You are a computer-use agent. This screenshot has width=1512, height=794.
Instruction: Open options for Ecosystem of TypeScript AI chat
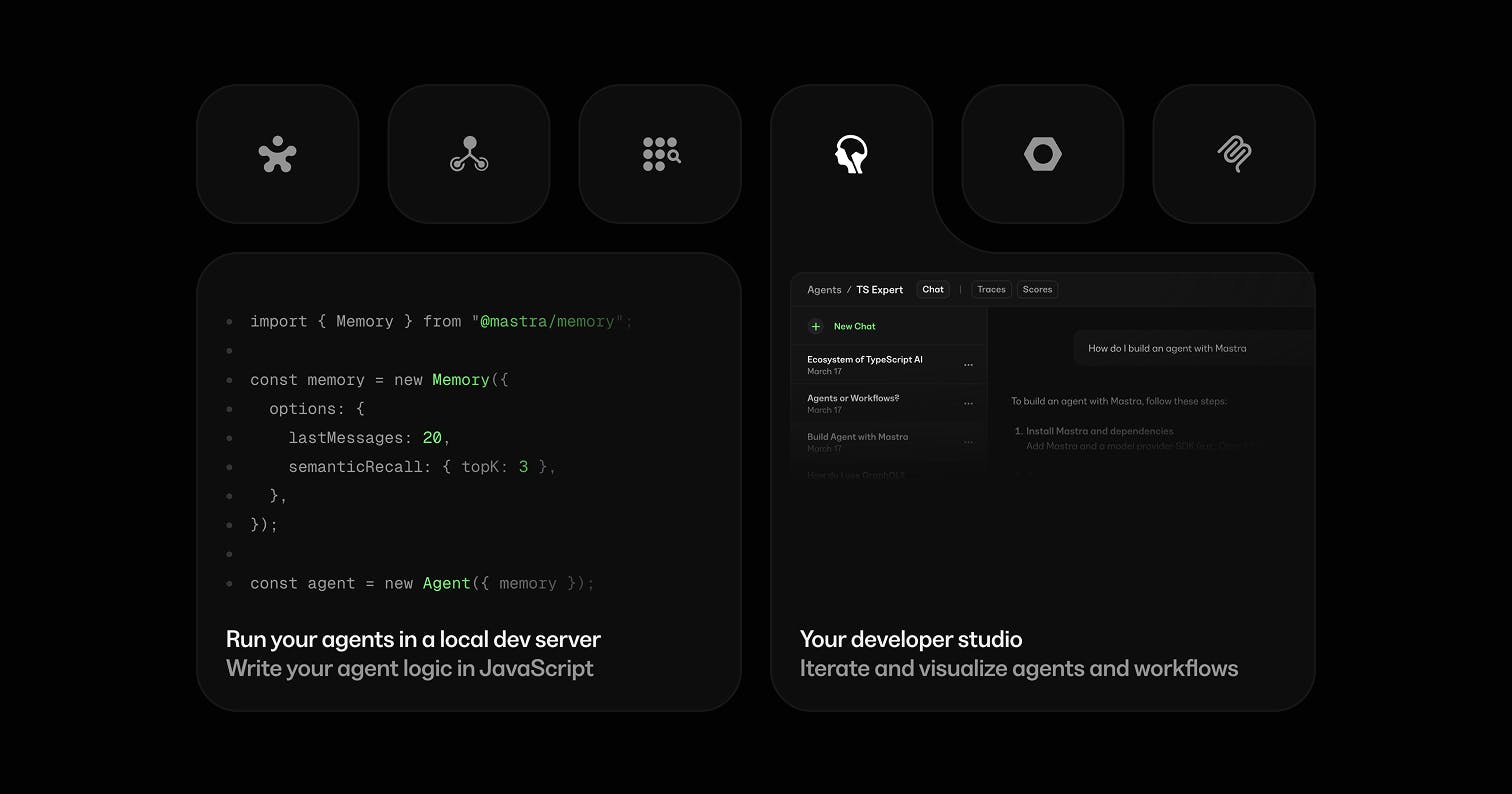968,365
